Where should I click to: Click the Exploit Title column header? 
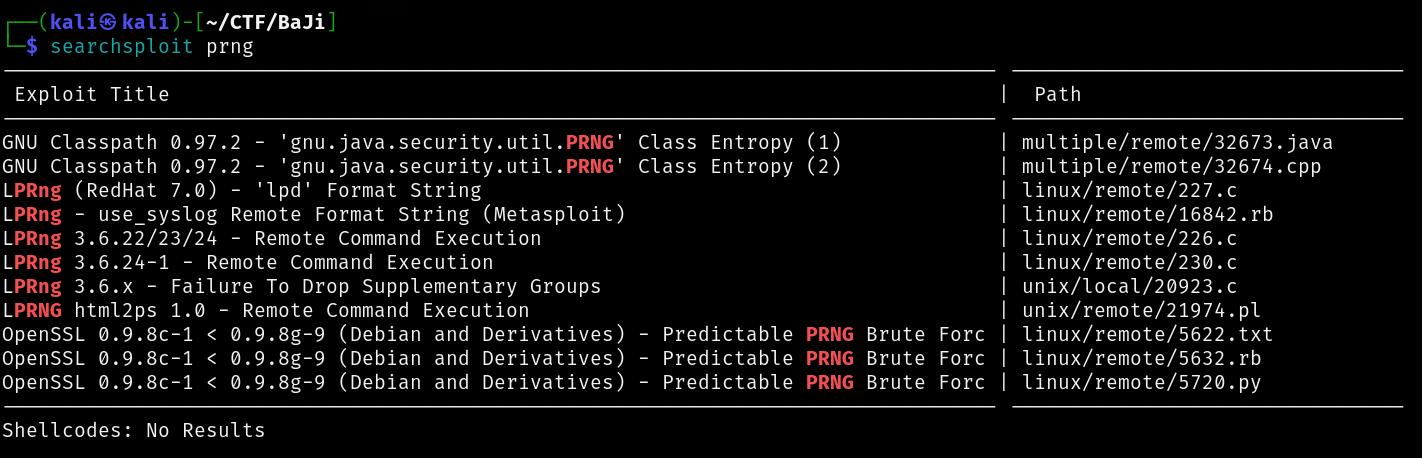click(91, 94)
